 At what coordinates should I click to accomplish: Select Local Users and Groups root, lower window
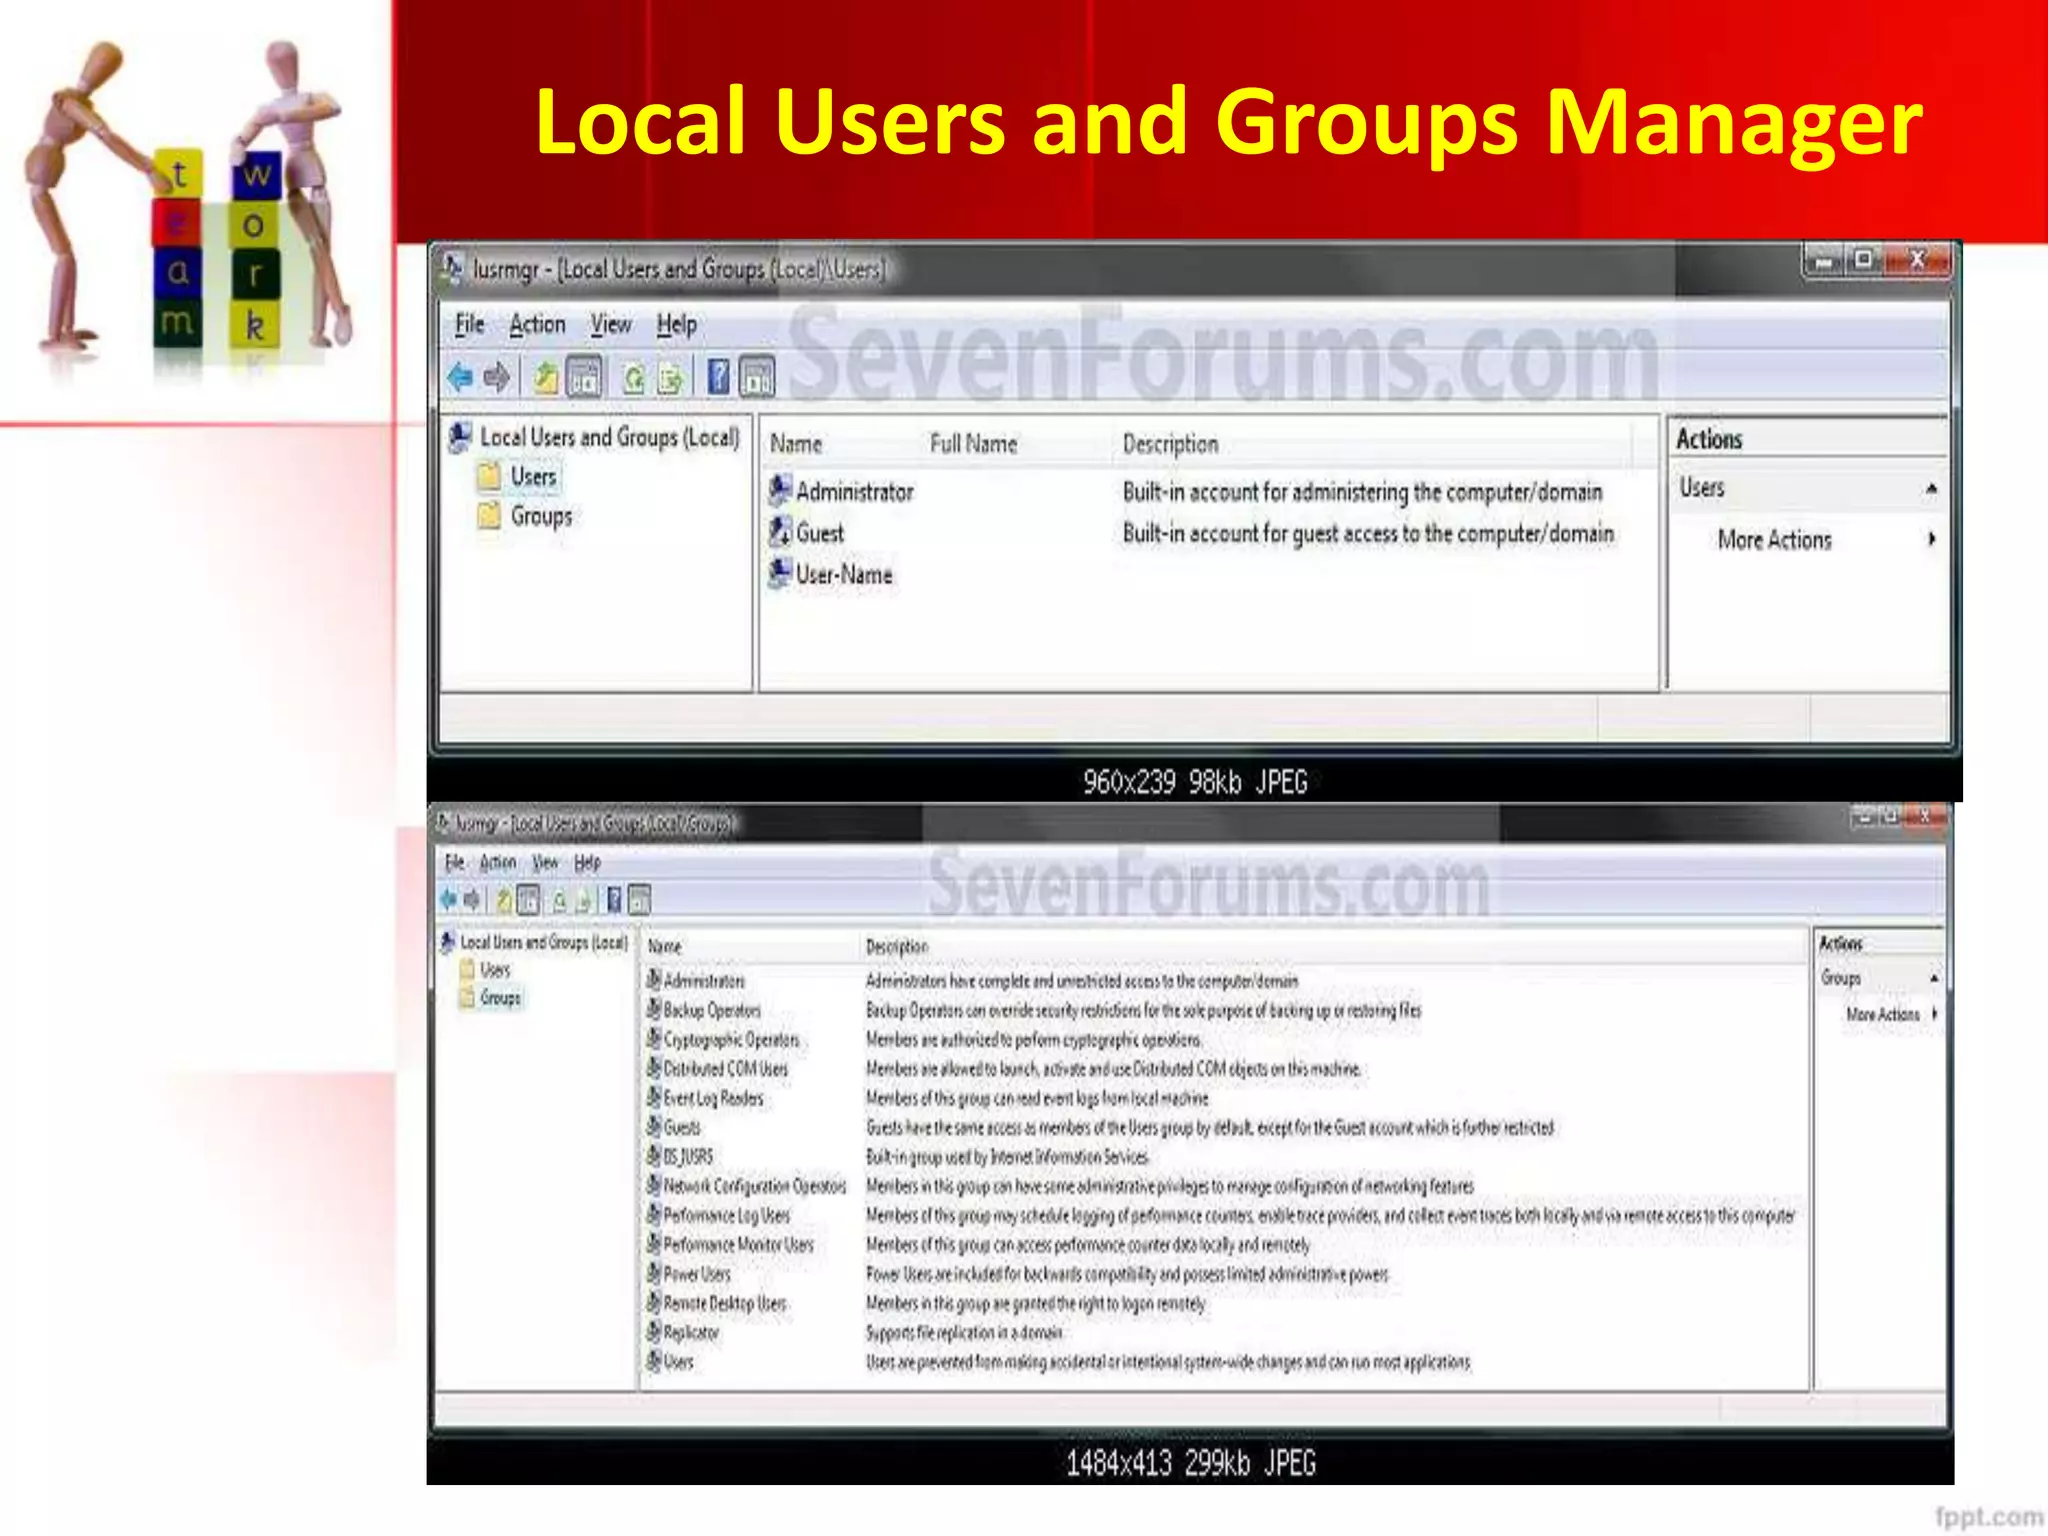point(544,942)
